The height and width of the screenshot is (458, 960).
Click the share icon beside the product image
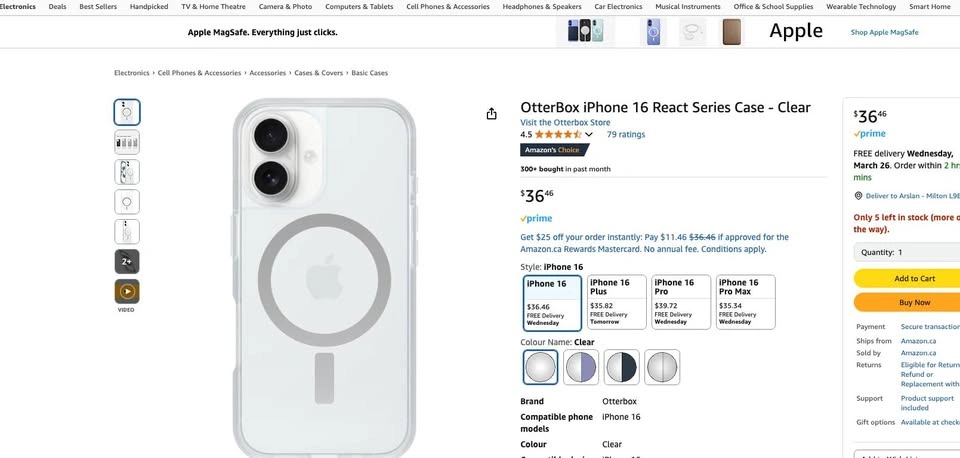point(491,114)
